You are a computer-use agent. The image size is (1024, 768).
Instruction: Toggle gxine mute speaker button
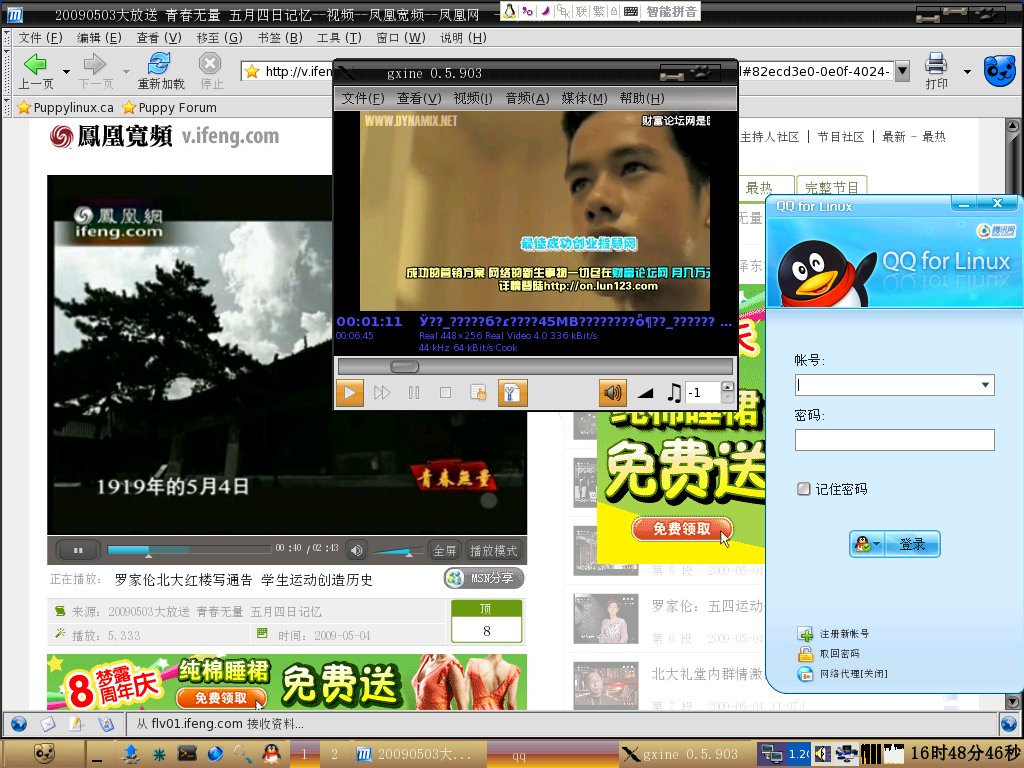(x=613, y=393)
